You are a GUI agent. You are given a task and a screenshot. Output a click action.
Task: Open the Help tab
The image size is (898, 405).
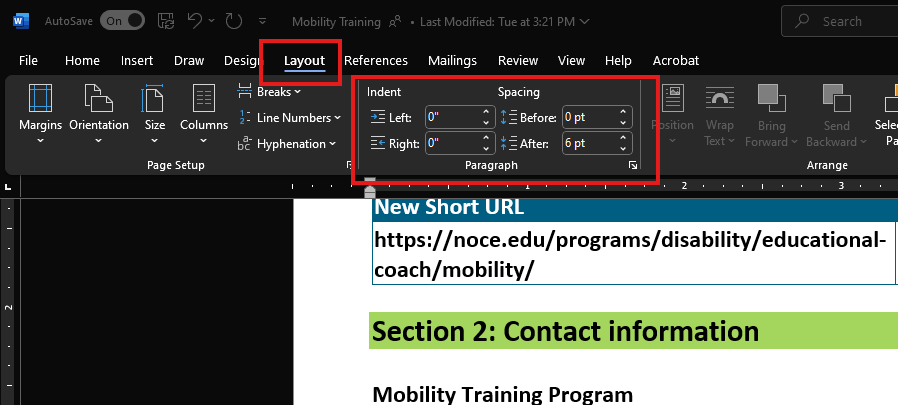619,61
